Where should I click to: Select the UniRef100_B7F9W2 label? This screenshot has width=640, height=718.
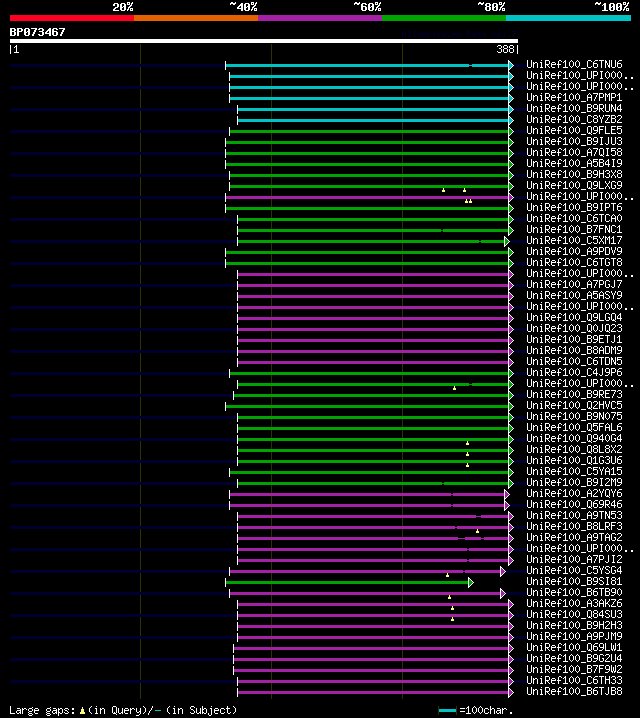tap(574, 669)
